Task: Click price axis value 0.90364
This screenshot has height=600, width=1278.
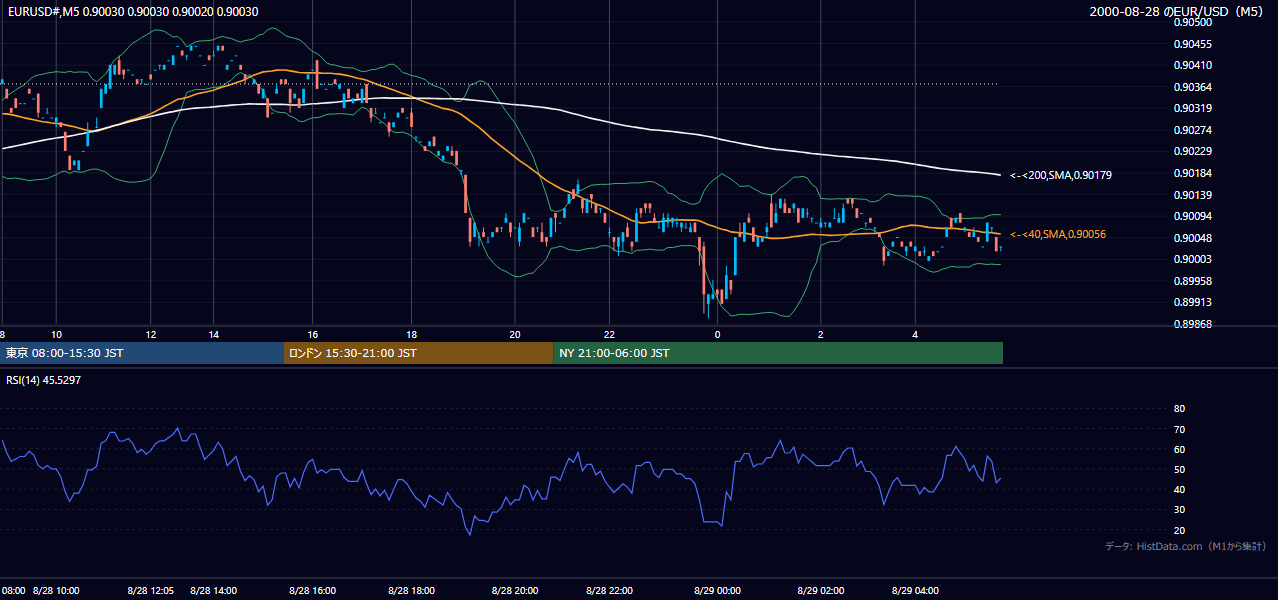Action: pyautogui.click(x=1193, y=87)
